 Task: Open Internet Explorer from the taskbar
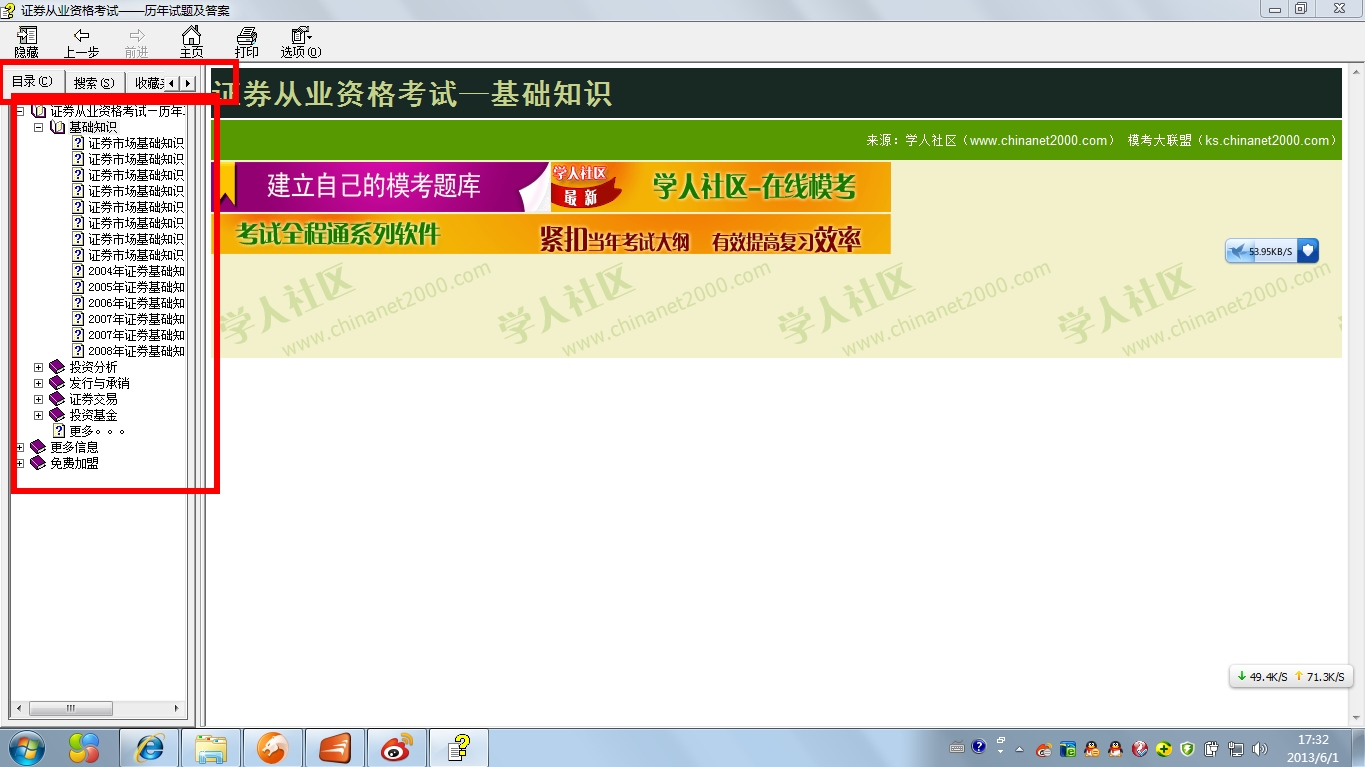(x=149, y=748)
